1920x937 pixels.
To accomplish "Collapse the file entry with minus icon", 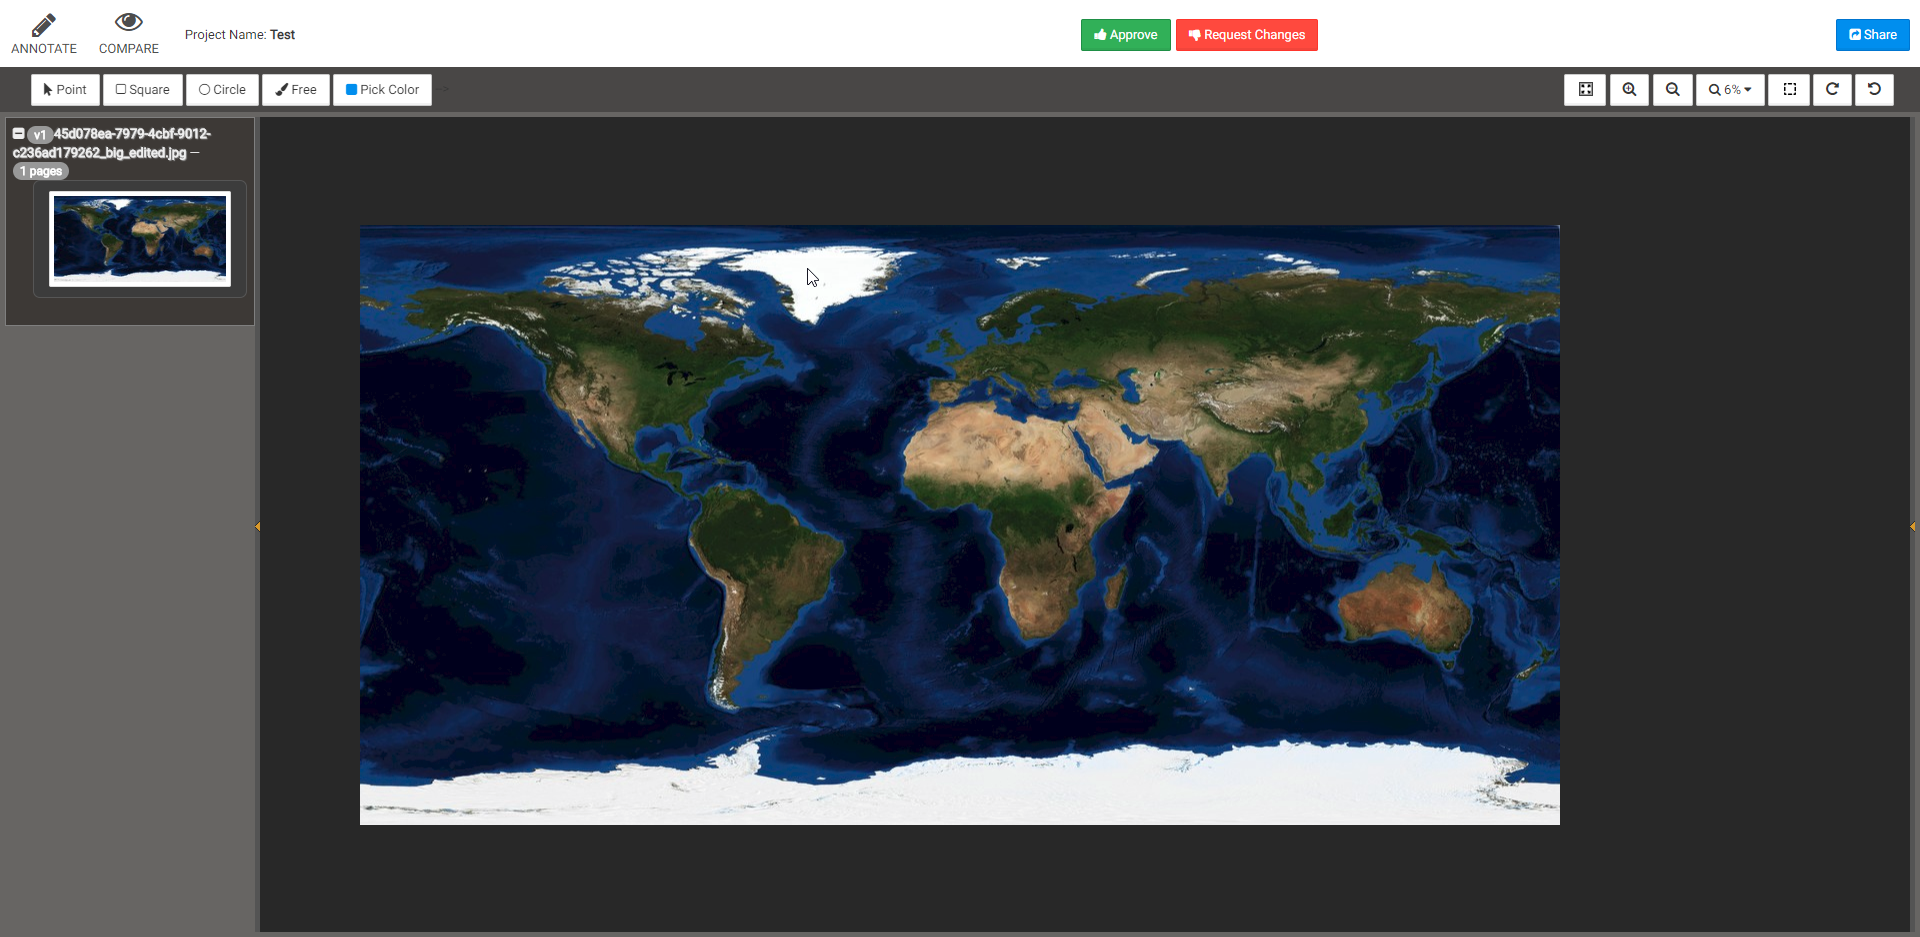I will pyautogui.click(x=18, y=133).
